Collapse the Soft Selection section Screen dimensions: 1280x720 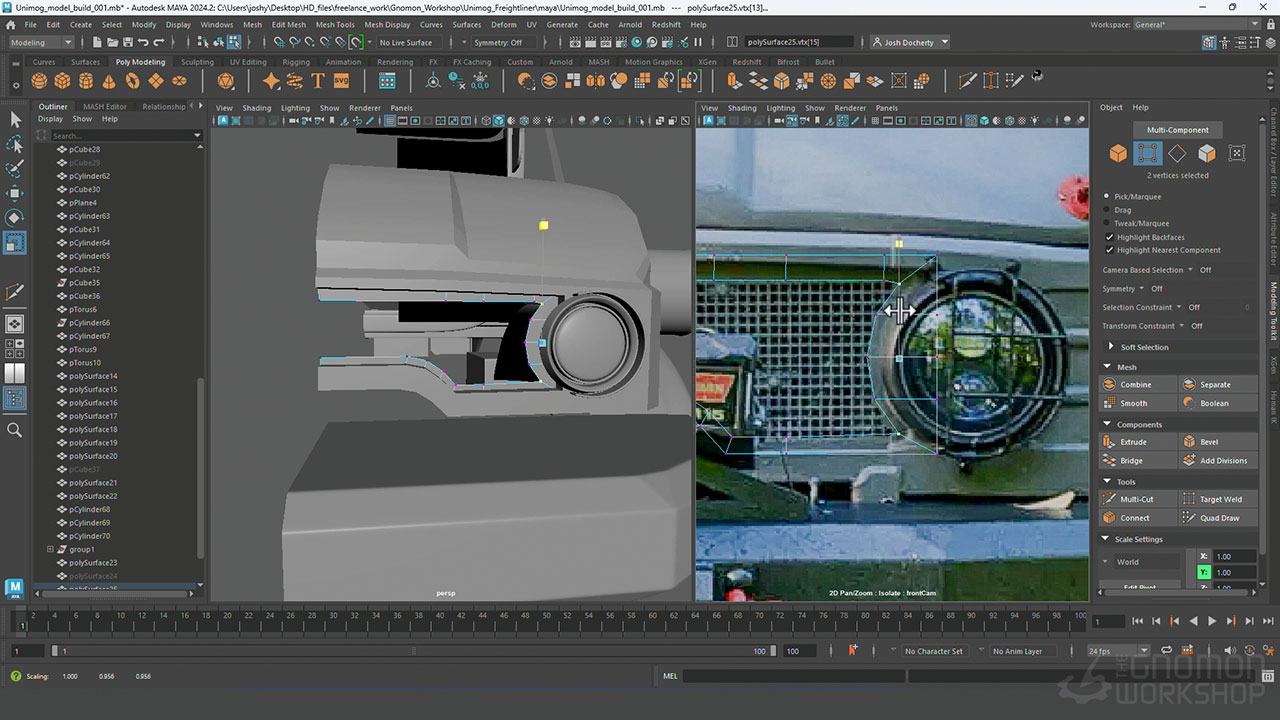[x=1110, y=347]
